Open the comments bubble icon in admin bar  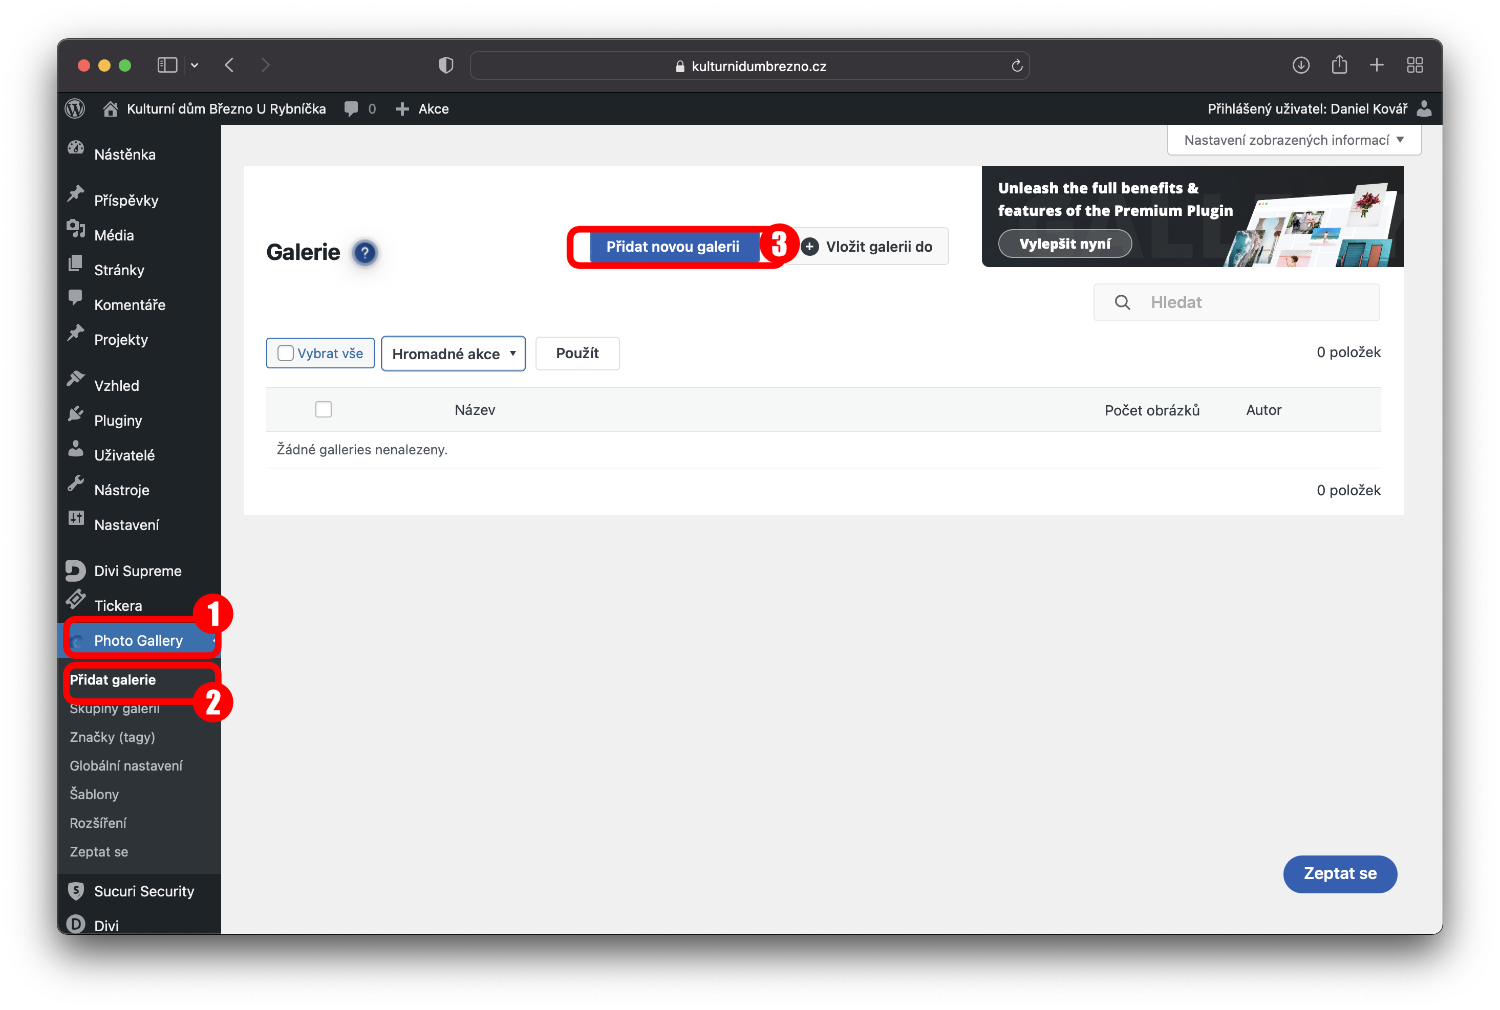351,109
